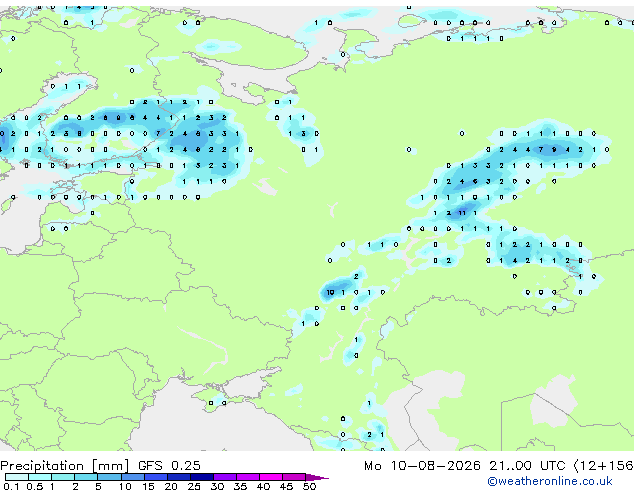Click the weatheronline.co.uk copyright link
The height and width of the screenshot is (490, 634).
[550, 481]
